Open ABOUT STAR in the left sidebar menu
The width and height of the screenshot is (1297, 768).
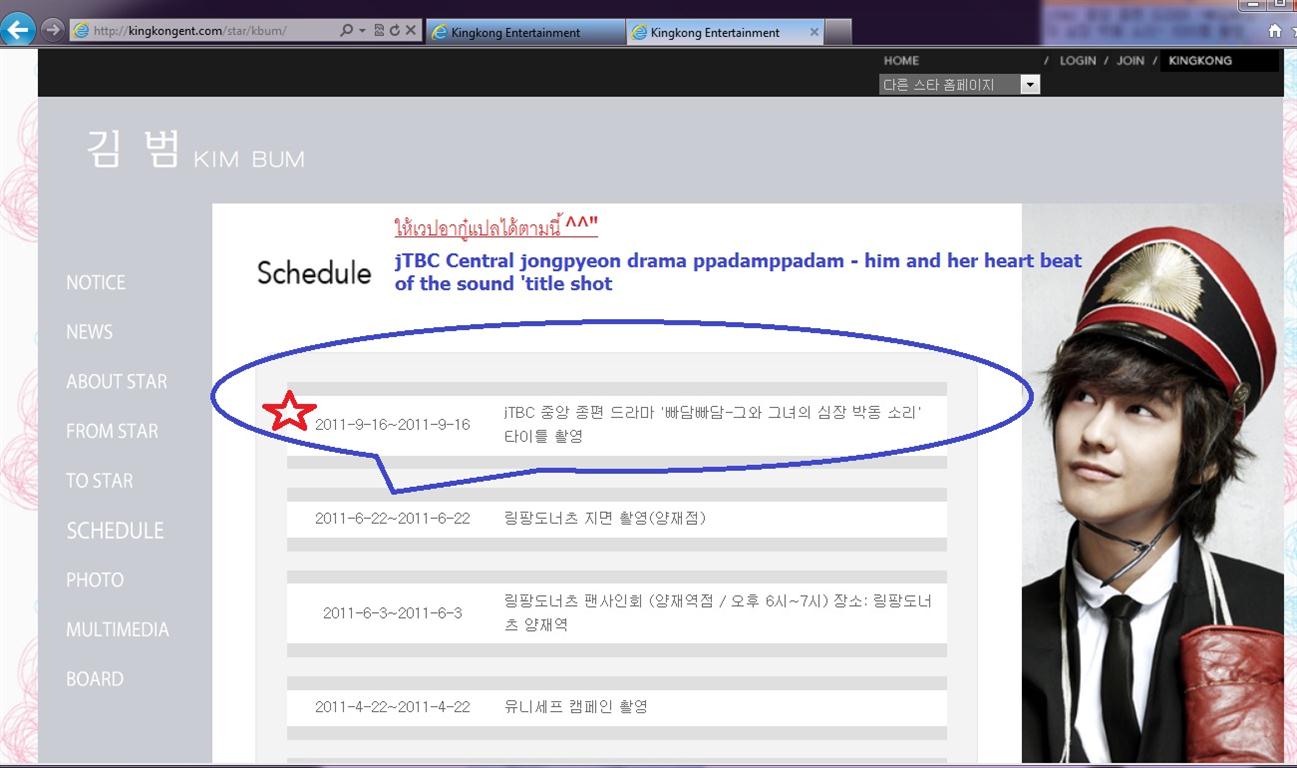pyautogui.click(x=116, y=382)
